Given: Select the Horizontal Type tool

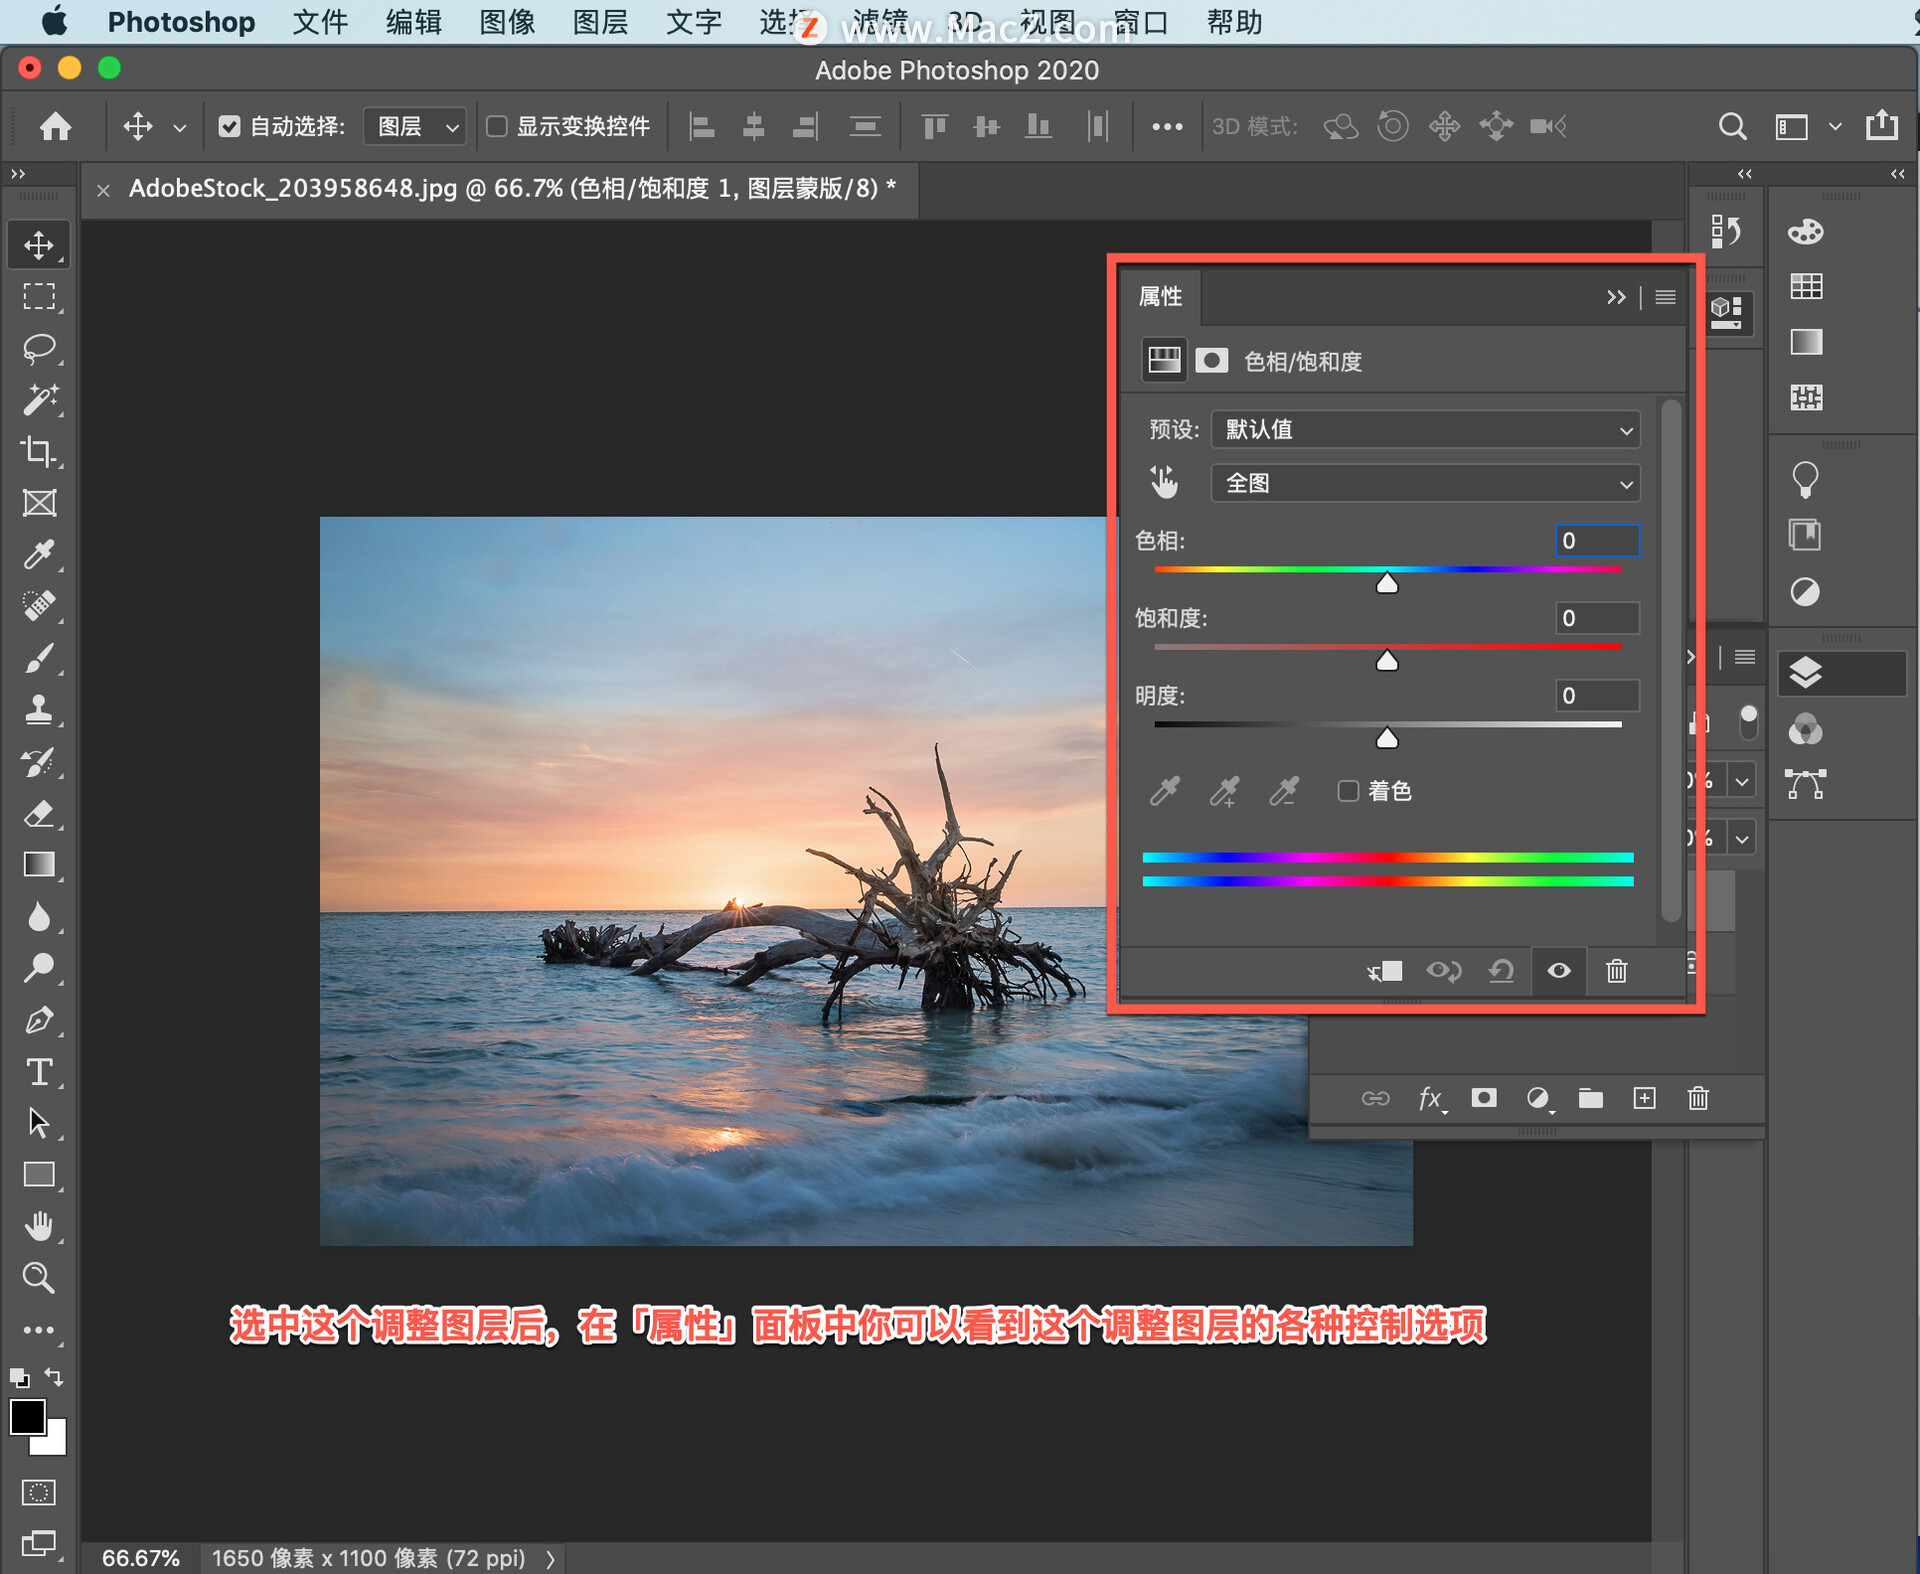Looking at the screenshot, I should tap(39, 1072).
